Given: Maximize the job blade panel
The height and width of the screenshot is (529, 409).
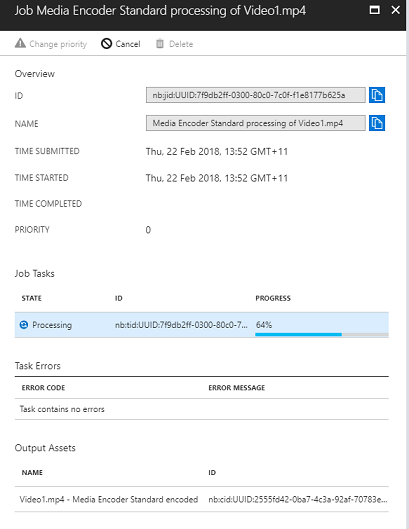Looking at the screenshot, I should tap(375, 10).
